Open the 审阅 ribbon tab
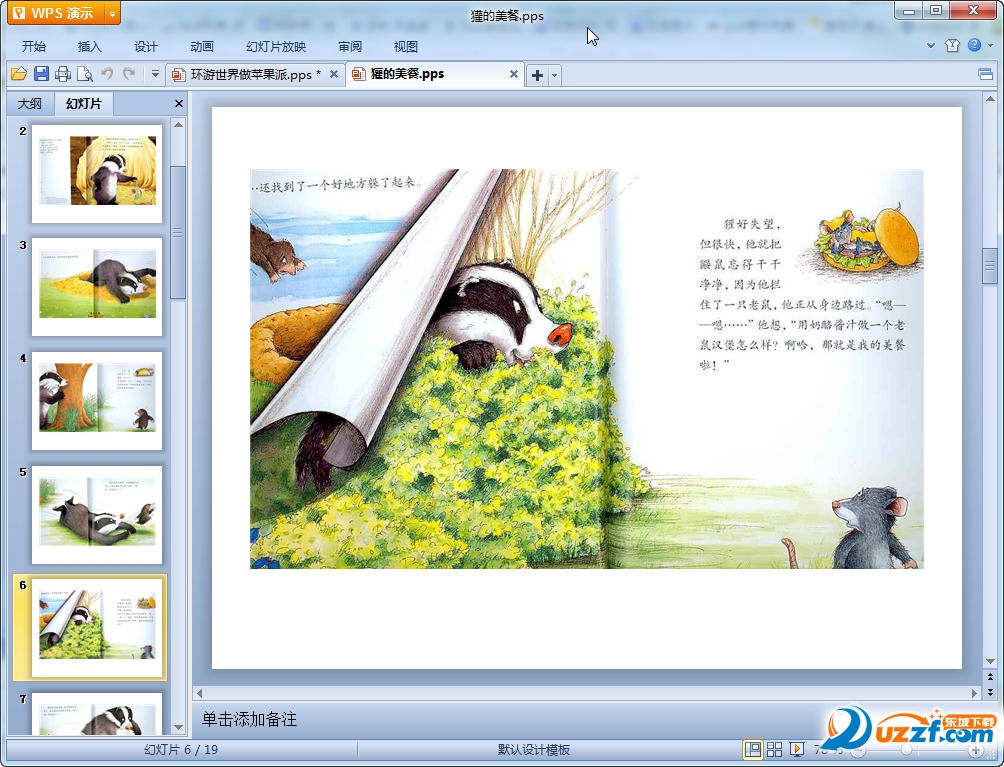 [350, 47]
